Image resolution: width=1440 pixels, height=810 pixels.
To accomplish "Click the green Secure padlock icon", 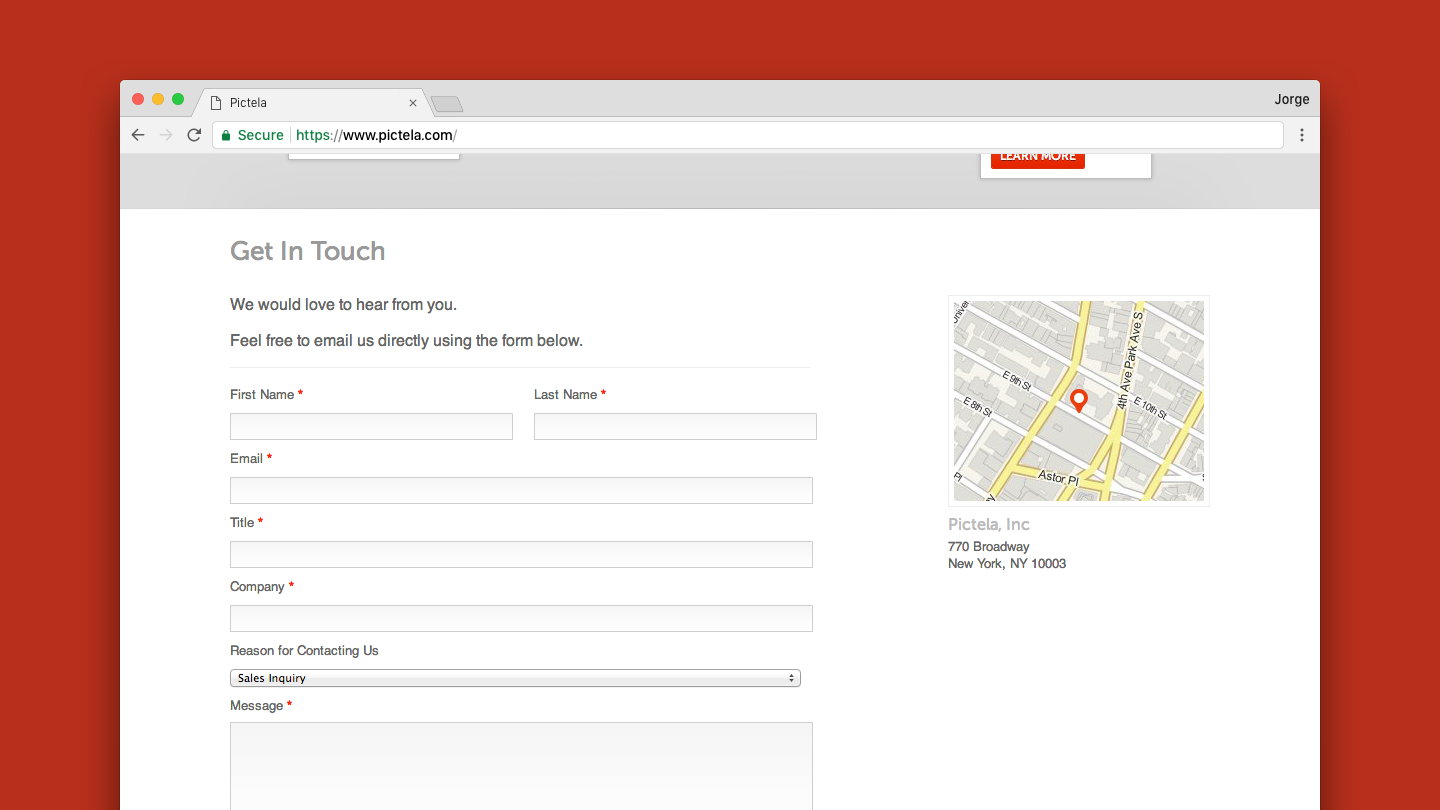I will 226,135.
